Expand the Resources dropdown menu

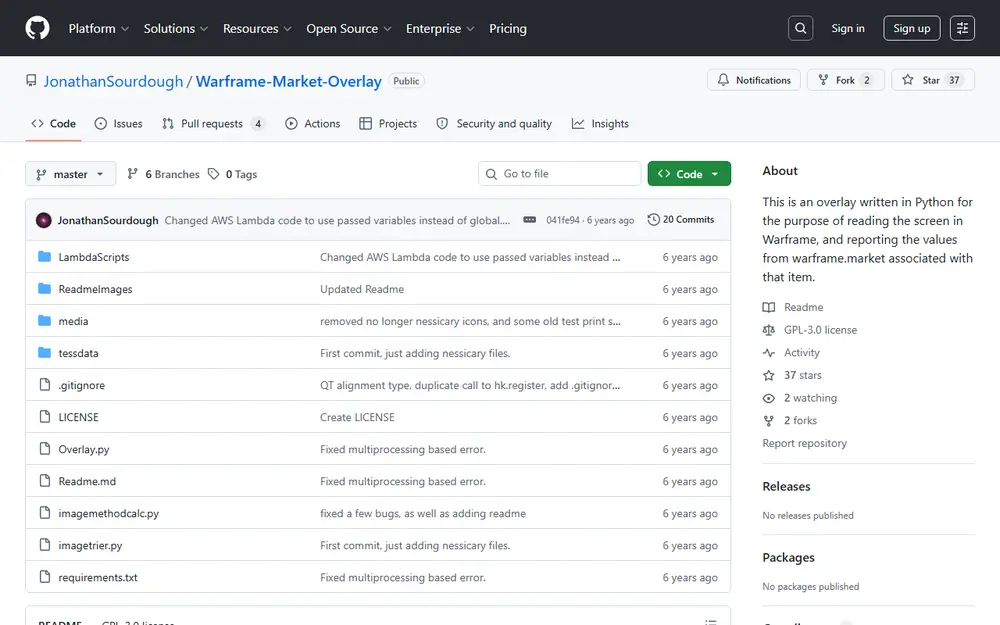257,29
